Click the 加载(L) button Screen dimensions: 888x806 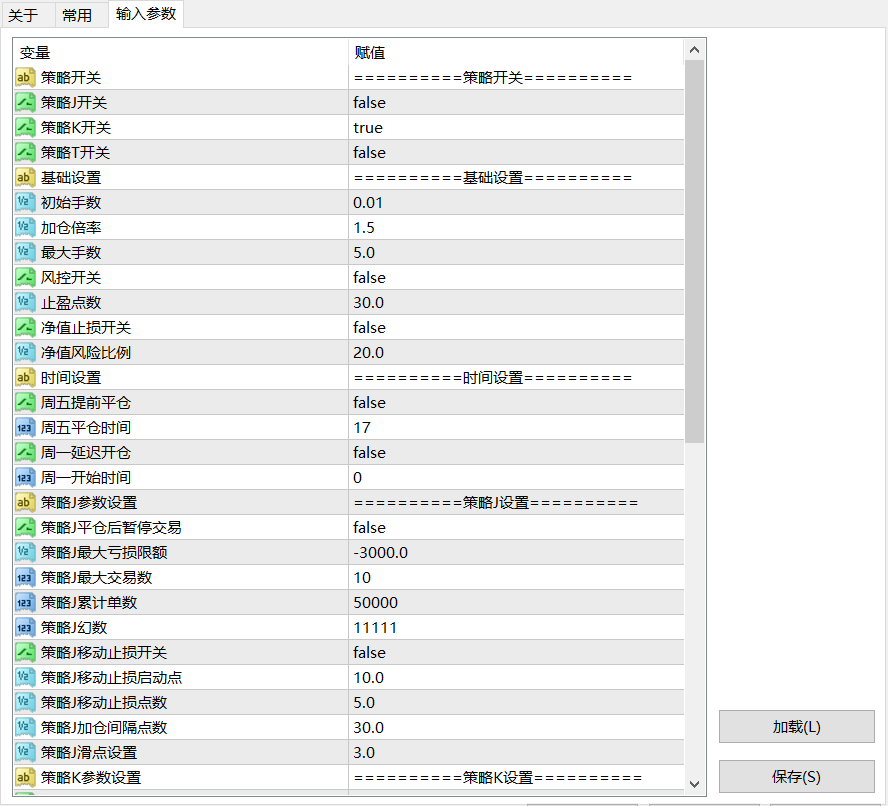coord(796,727)
